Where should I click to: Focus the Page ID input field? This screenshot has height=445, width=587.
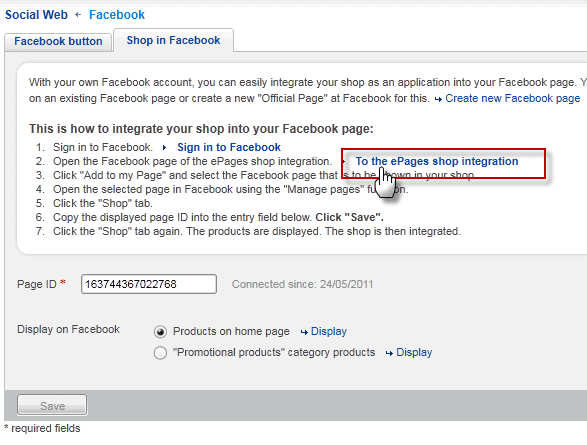149,284
